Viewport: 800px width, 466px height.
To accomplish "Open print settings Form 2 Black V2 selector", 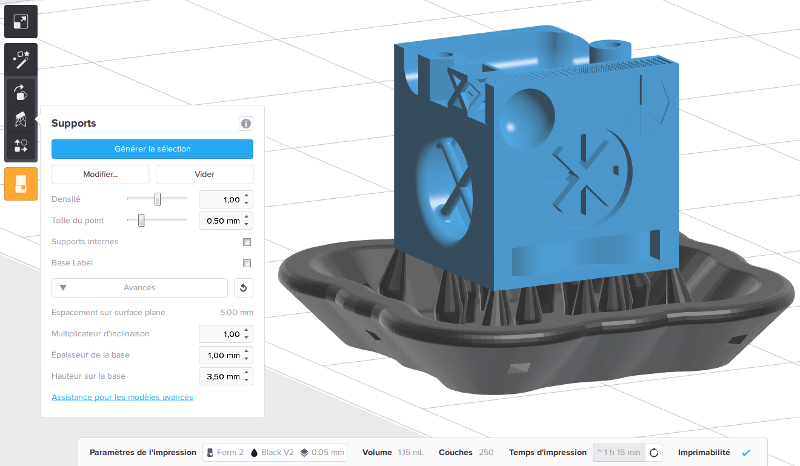I will 275,452.
